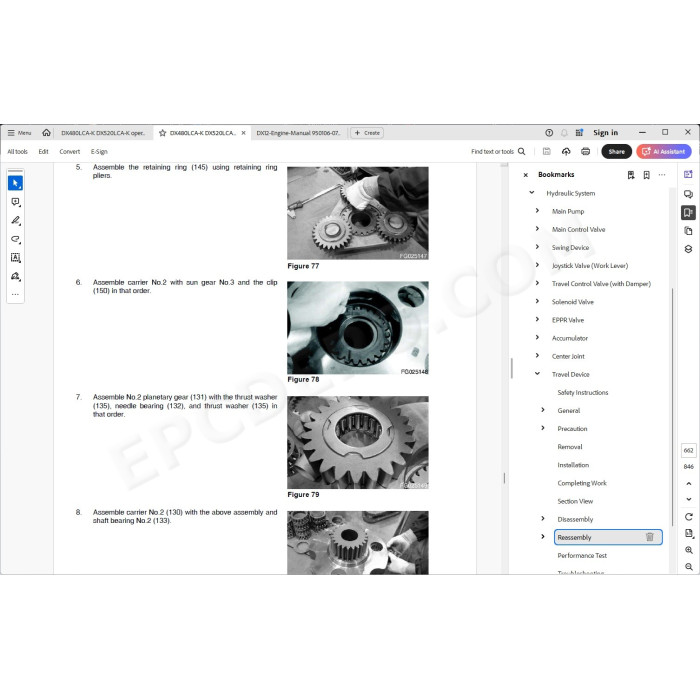Open the AI Assistant
This screenshot has width=700, height=700.
point(664,151)
